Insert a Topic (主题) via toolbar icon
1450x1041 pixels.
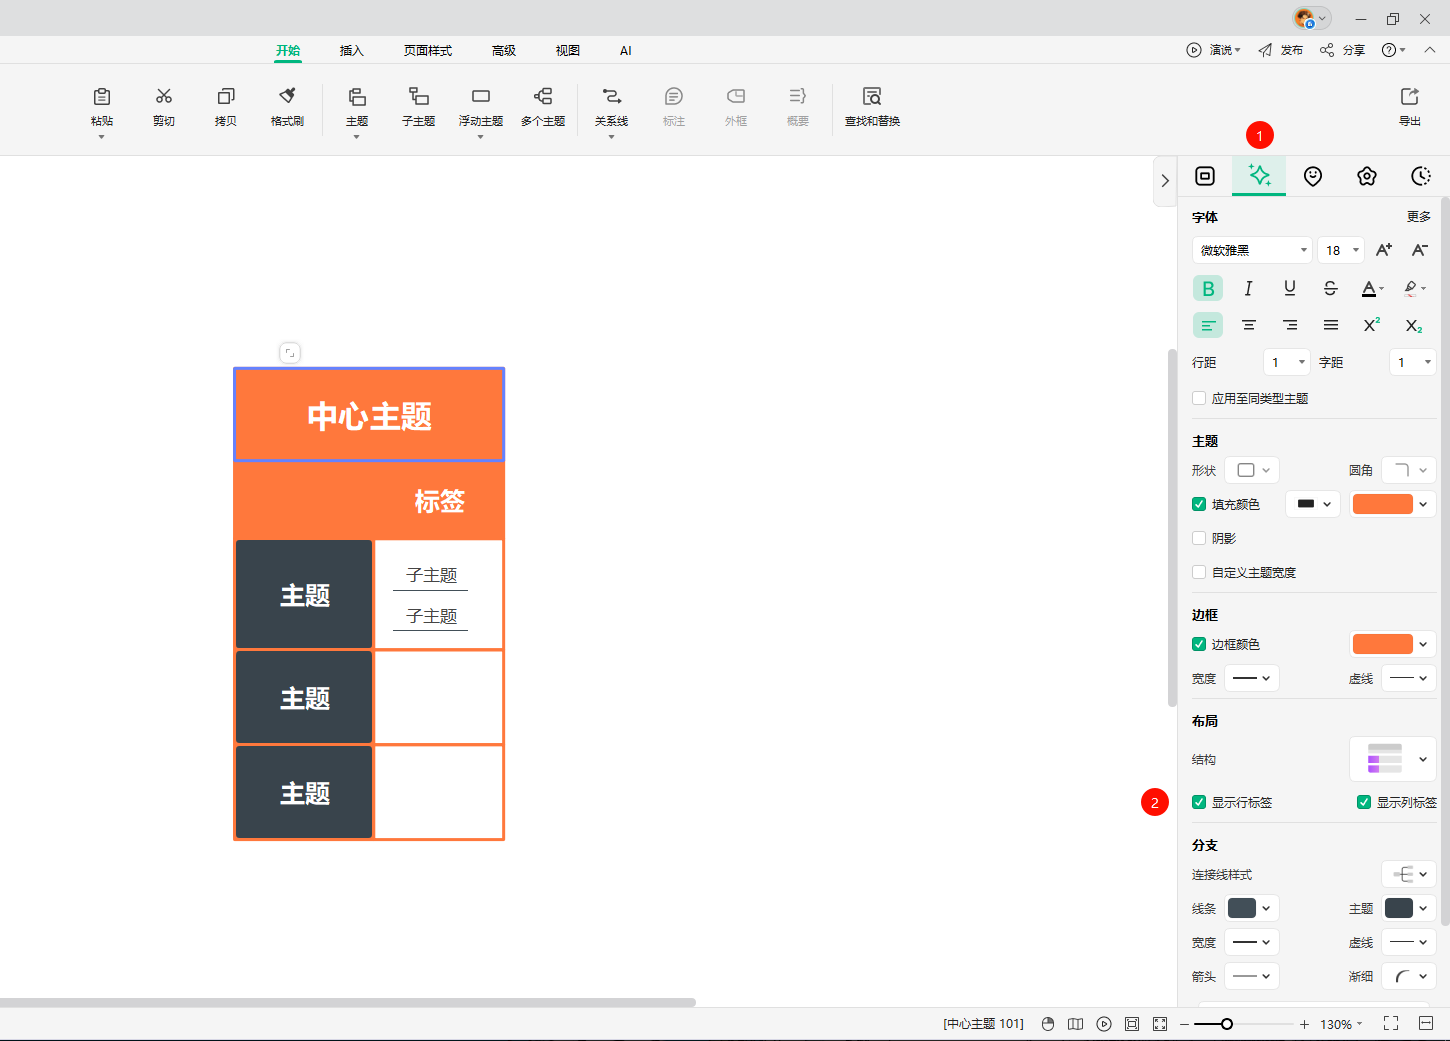(x=357, y=97)
